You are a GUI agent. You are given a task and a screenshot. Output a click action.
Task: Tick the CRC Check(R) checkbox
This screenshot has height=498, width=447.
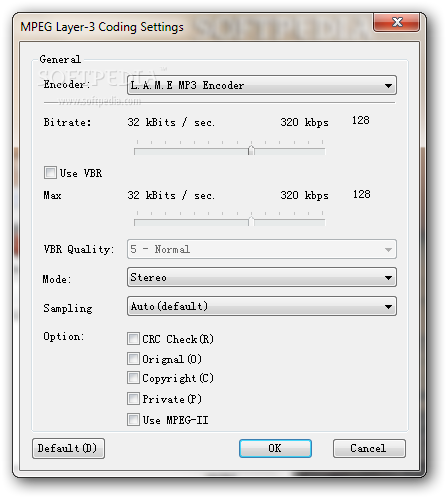[x=133, y=339]
